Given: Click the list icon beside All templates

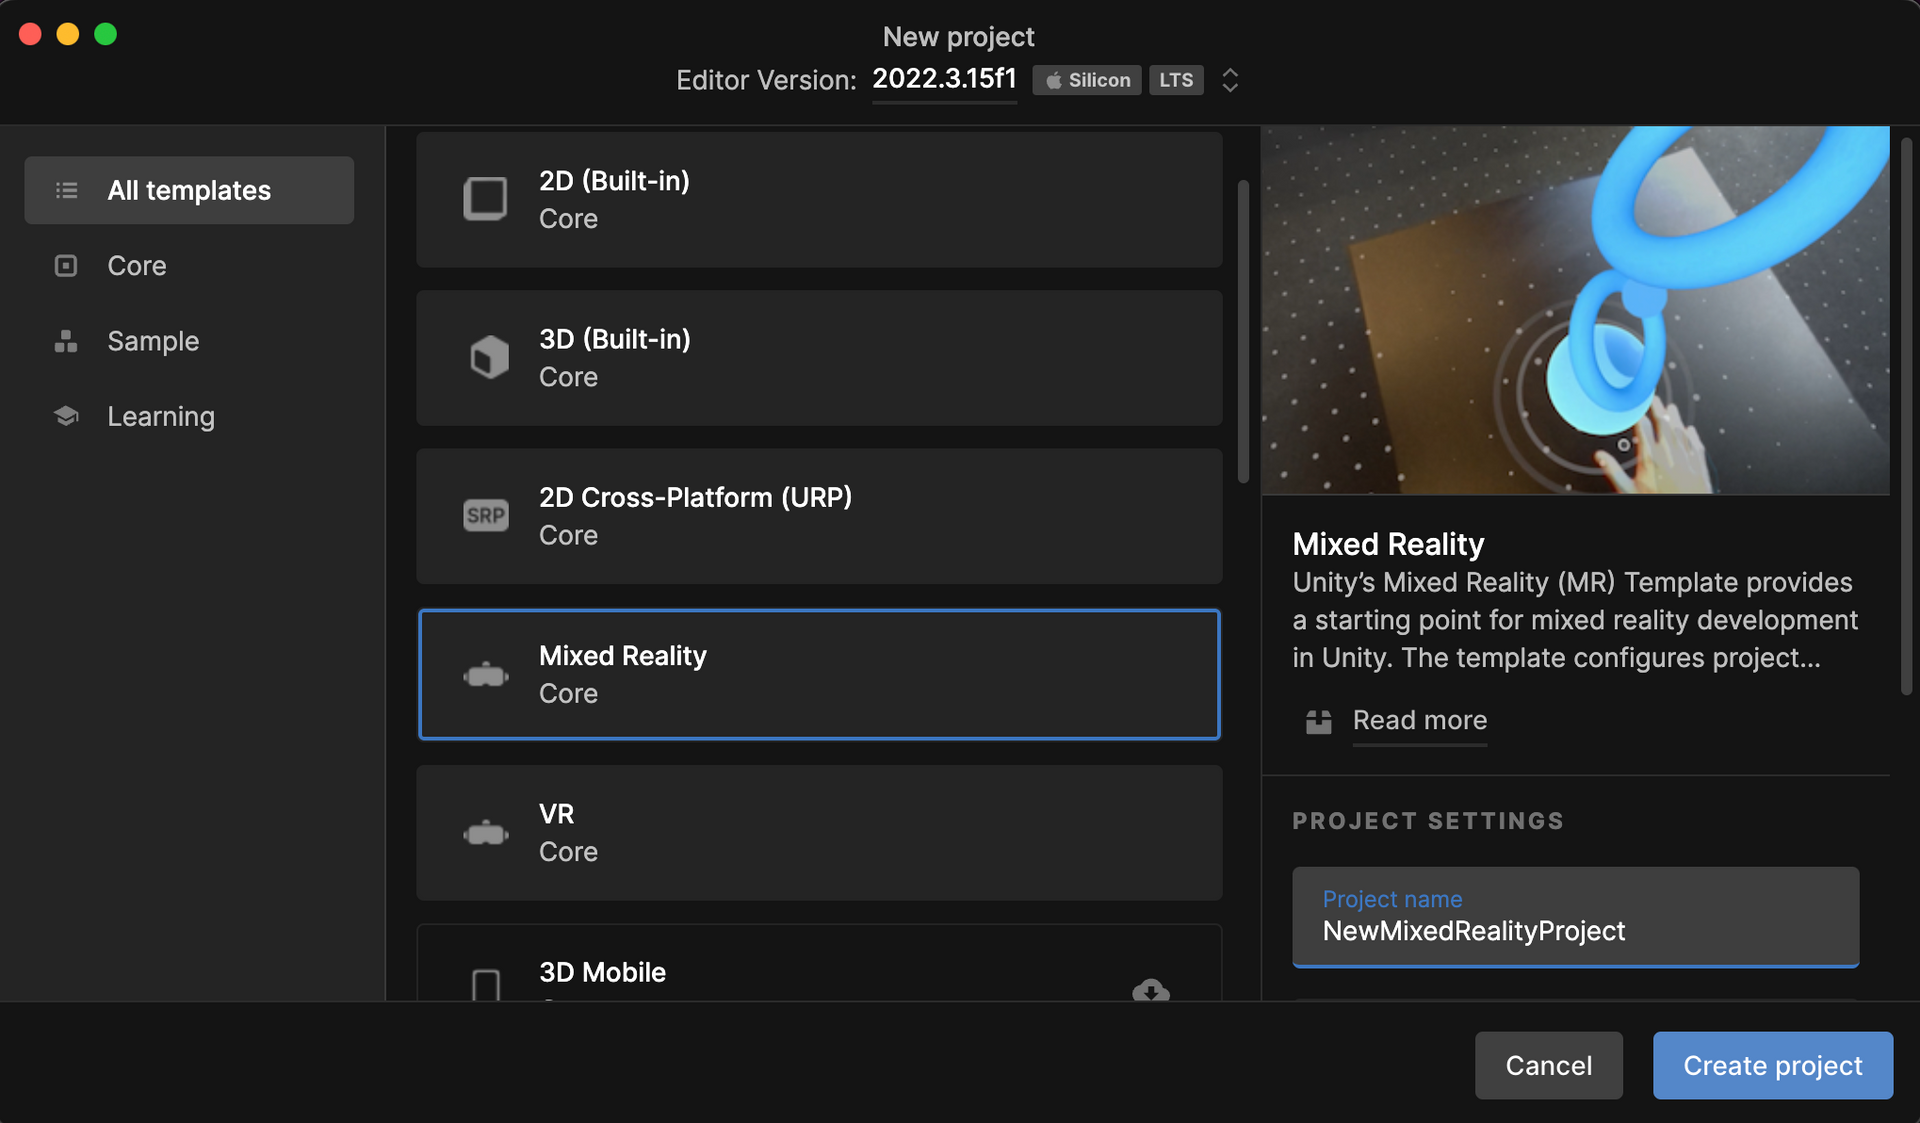Looking at the screenshot, I should 66,190.
